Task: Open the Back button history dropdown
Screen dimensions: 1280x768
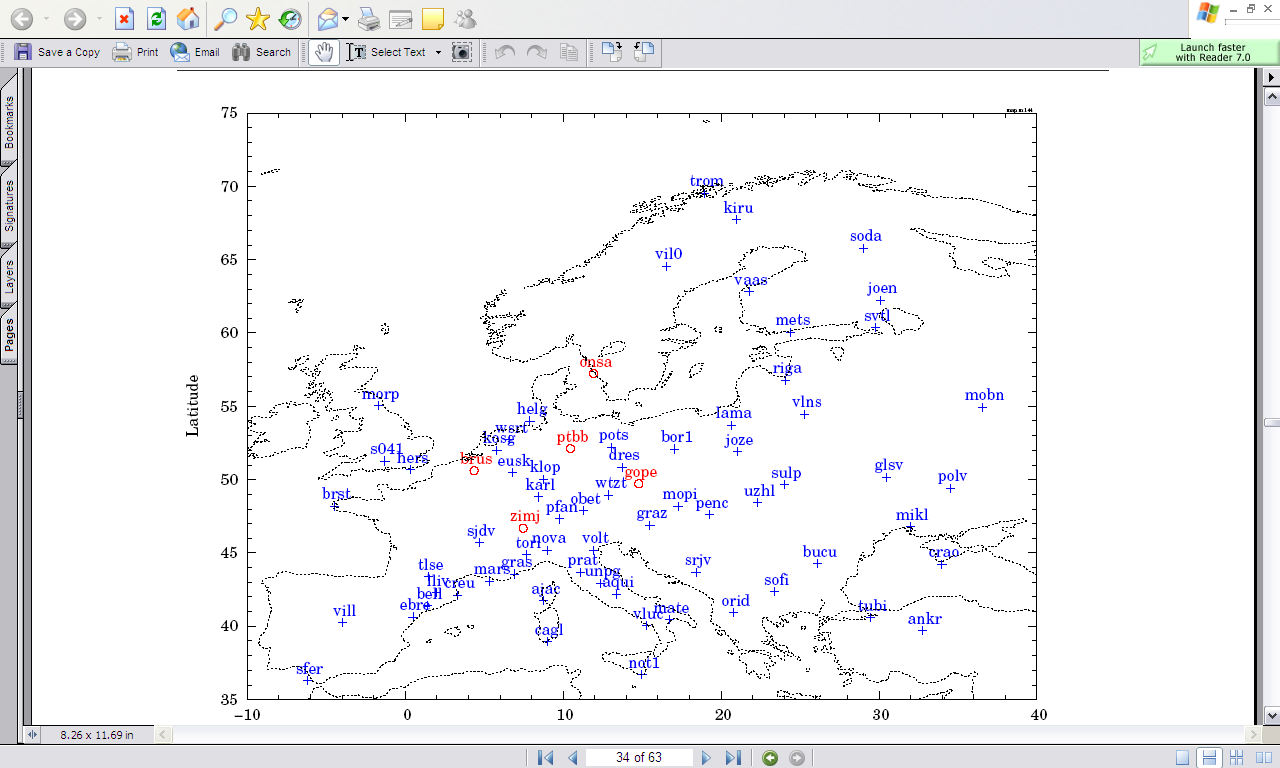Action: pyautogui.click(x=46, y=18)
